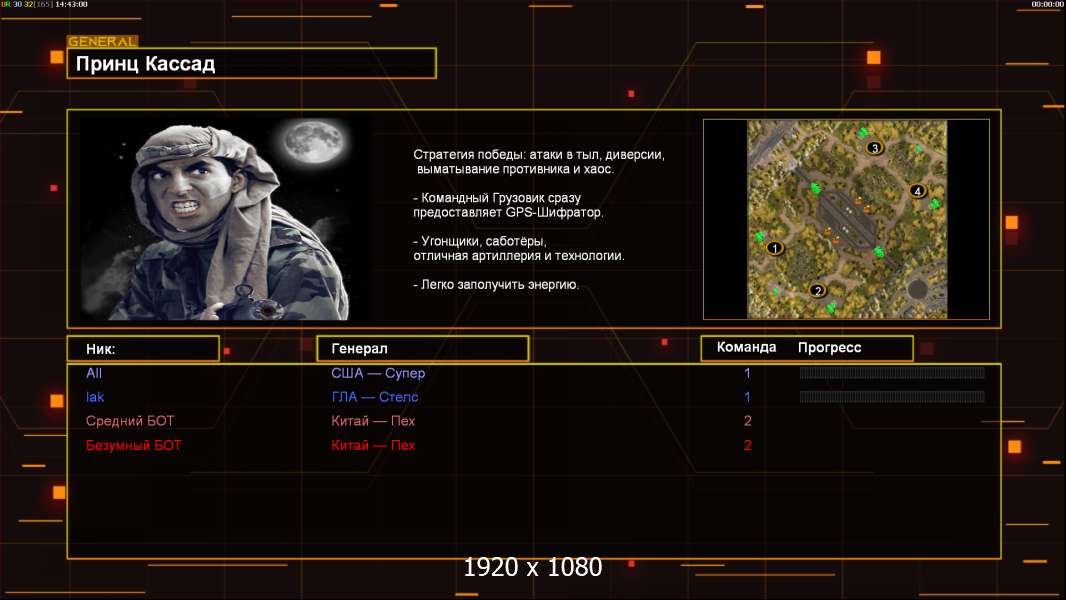The height and width of the screenshot is (600, 1066).
Task: Click the 00:00:00 timer in the corner
Action: pos(1047,5)
